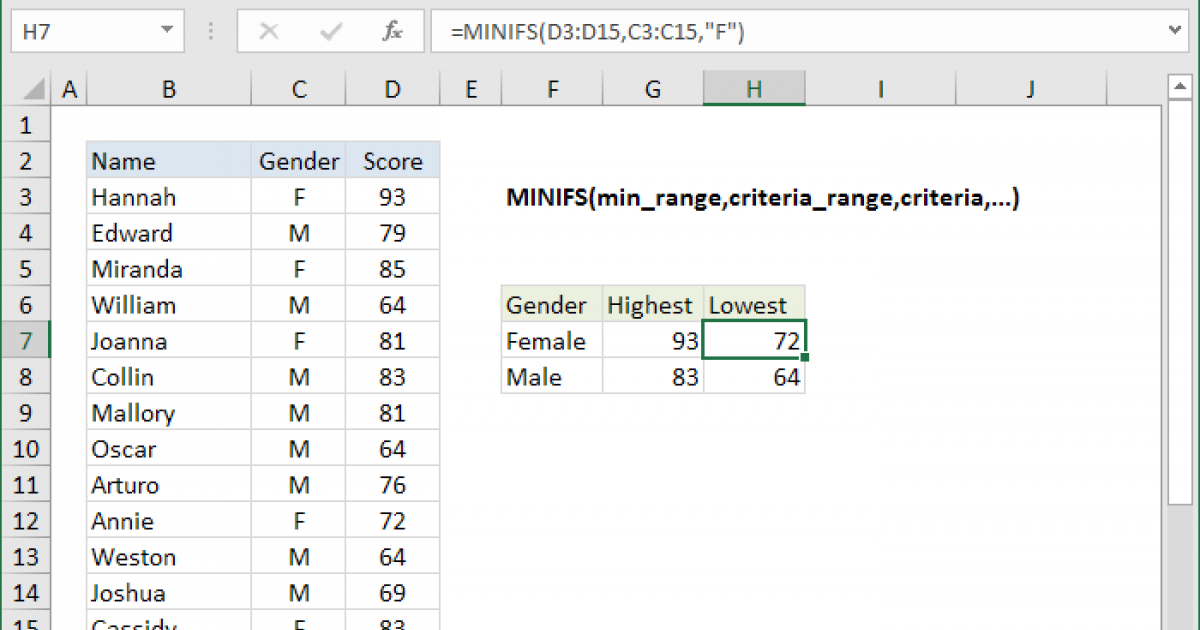Click the Male lowest score cell 64
The height and width of the screenshot is (630, 1200).
click(754, 377)
